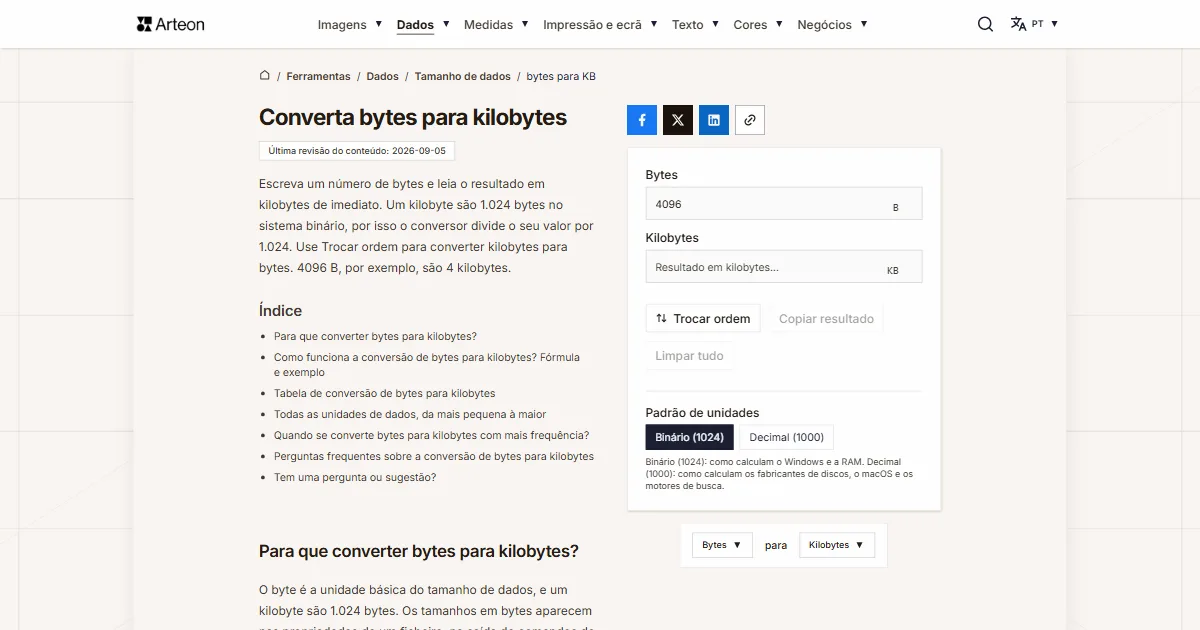The image size is (1200, 630).
Task: Jump to 'Tabela de conversão de bytes para kilobytes'
Action: point(384,393)
